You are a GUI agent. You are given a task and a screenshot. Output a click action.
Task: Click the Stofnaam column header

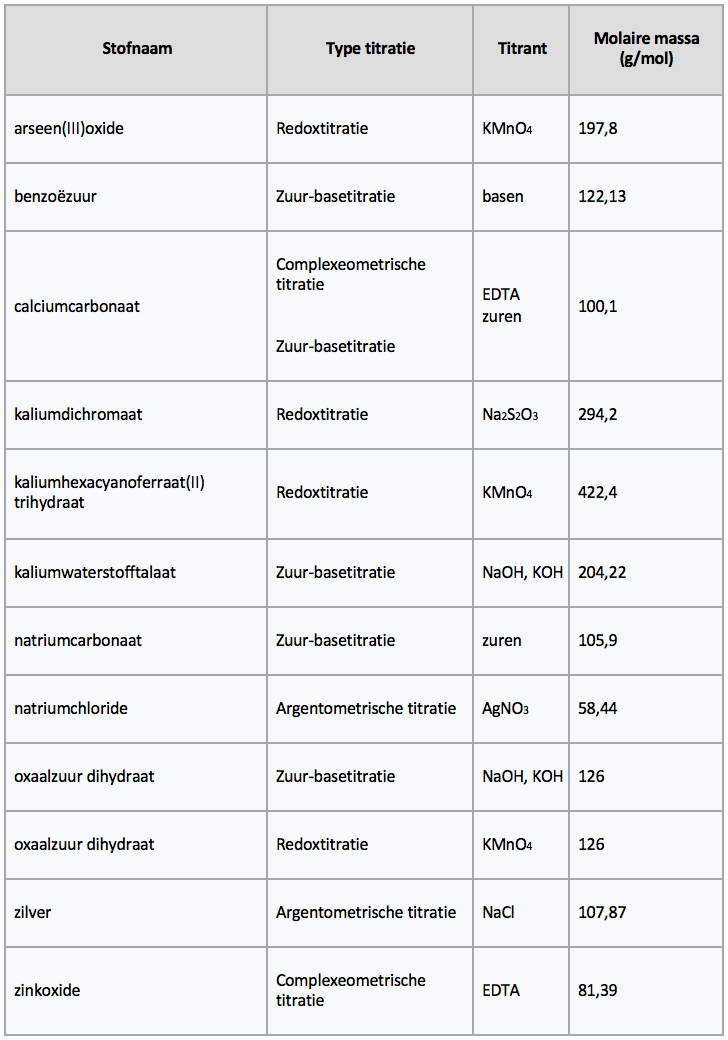coord(137,48)
